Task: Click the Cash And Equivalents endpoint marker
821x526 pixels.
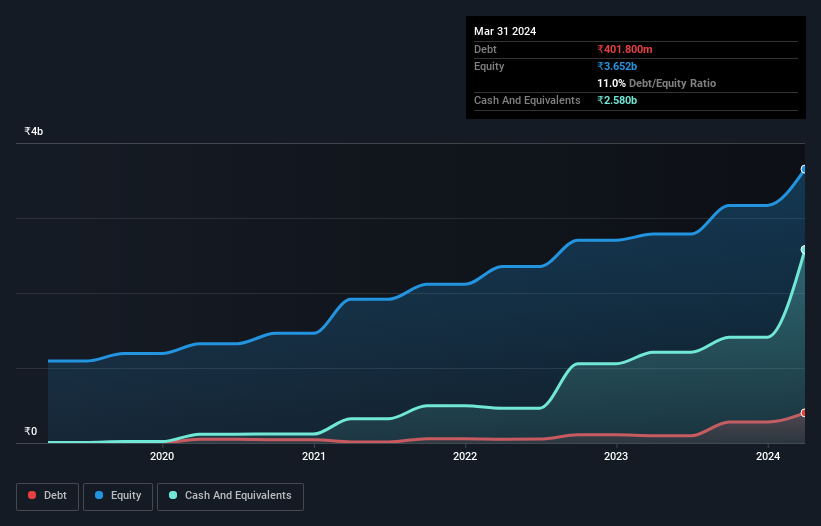Action: click(804, 250)
